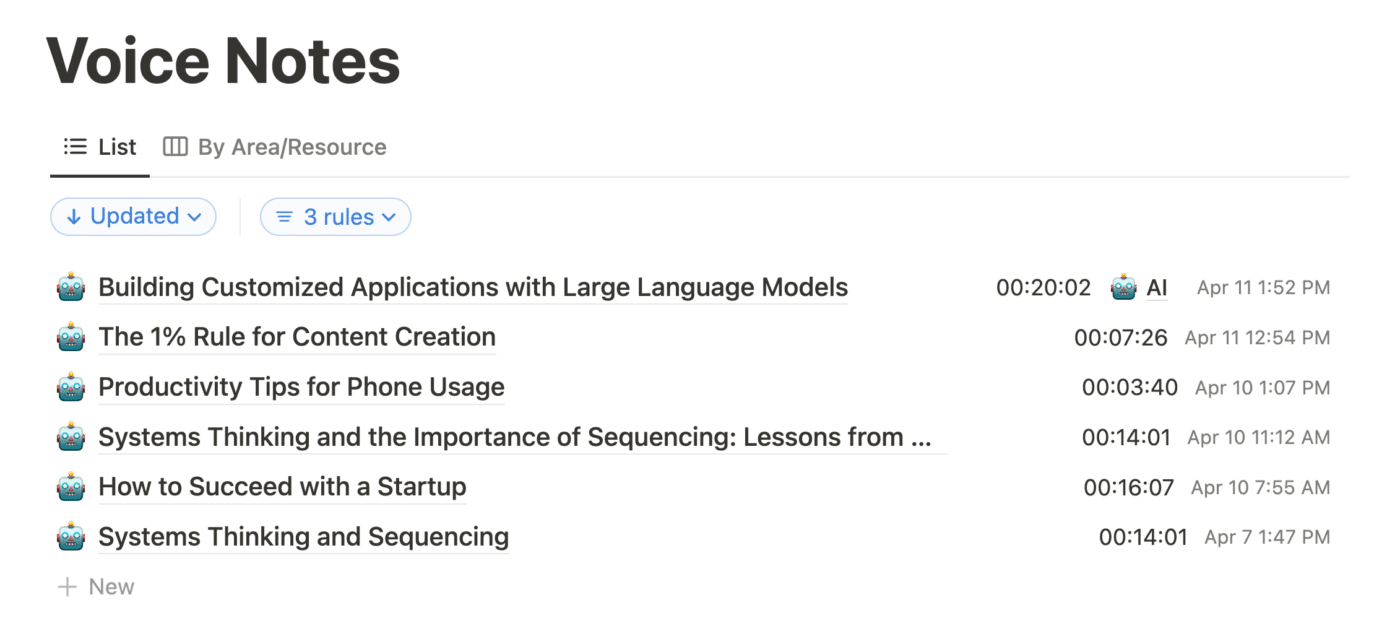Screen dimensions: 1400x618
Task: Click the chevron arrow on Updated pill
Action: (x=194, y=217)
